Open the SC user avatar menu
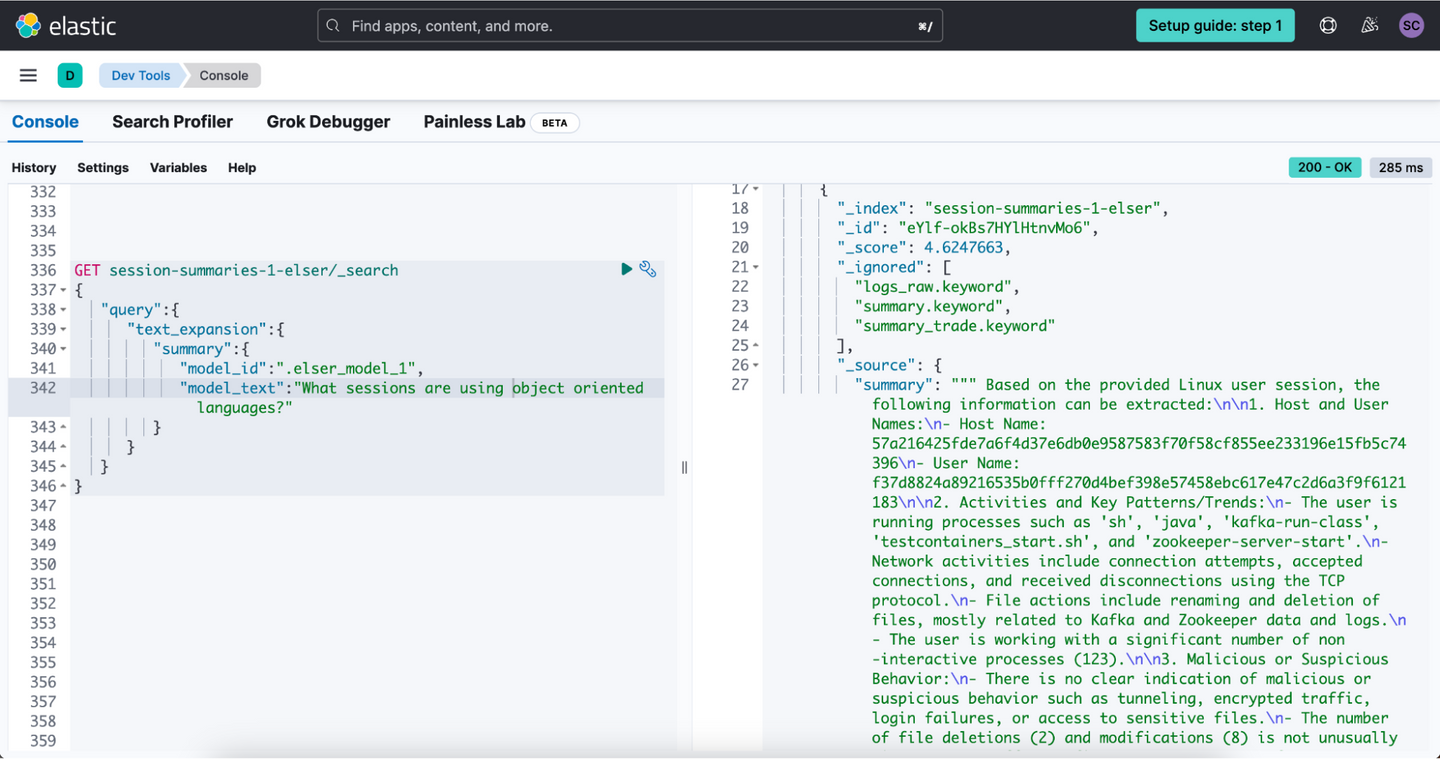 [x=1411, y=25]
